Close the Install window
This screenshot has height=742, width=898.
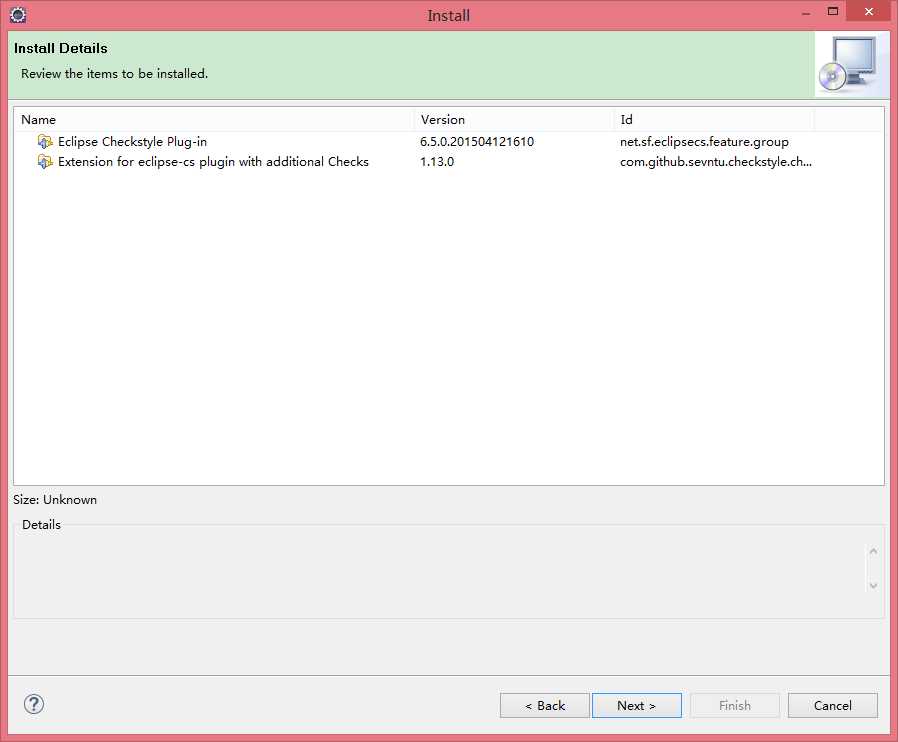coord(869,11)
